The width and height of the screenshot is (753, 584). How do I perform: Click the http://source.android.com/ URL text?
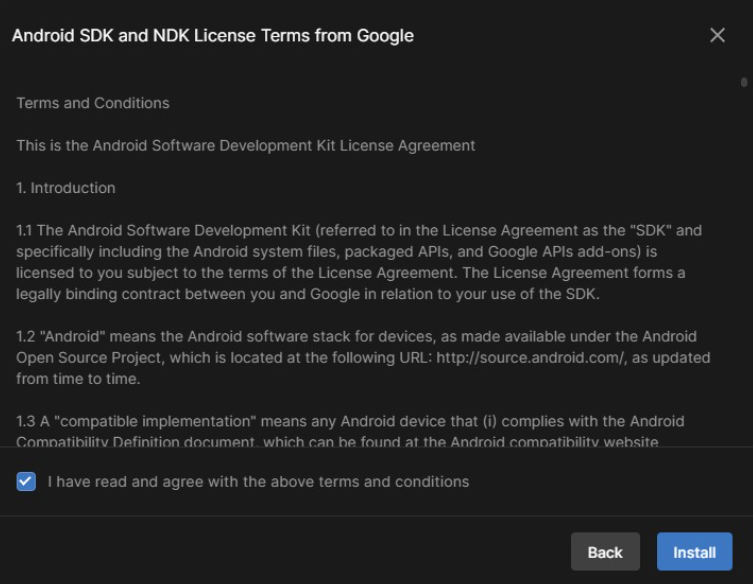[531, 358]
